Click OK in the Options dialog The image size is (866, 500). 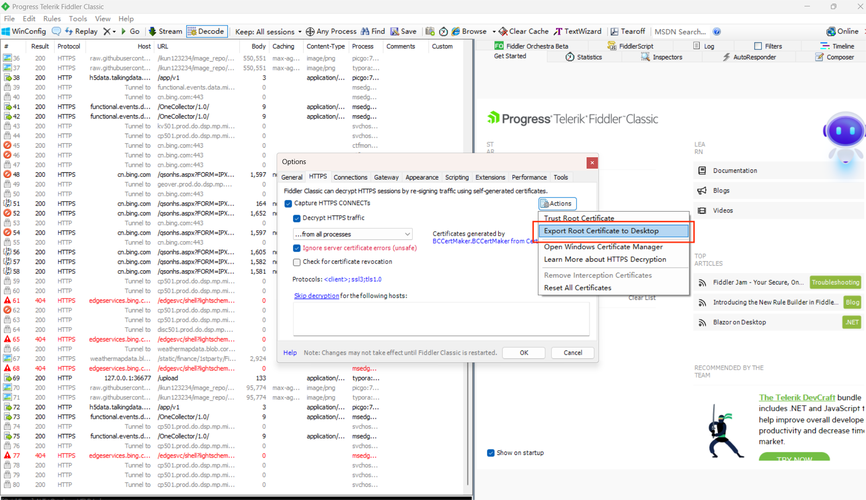tap(524, 352)
